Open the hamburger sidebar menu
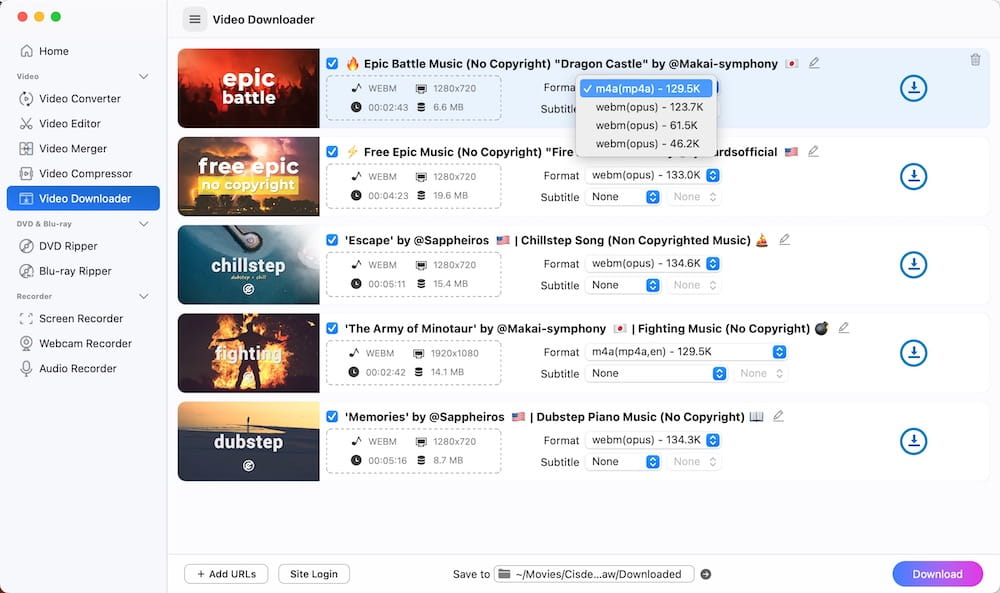This screenshot has height=593, width=1000. tap(195, 19)
